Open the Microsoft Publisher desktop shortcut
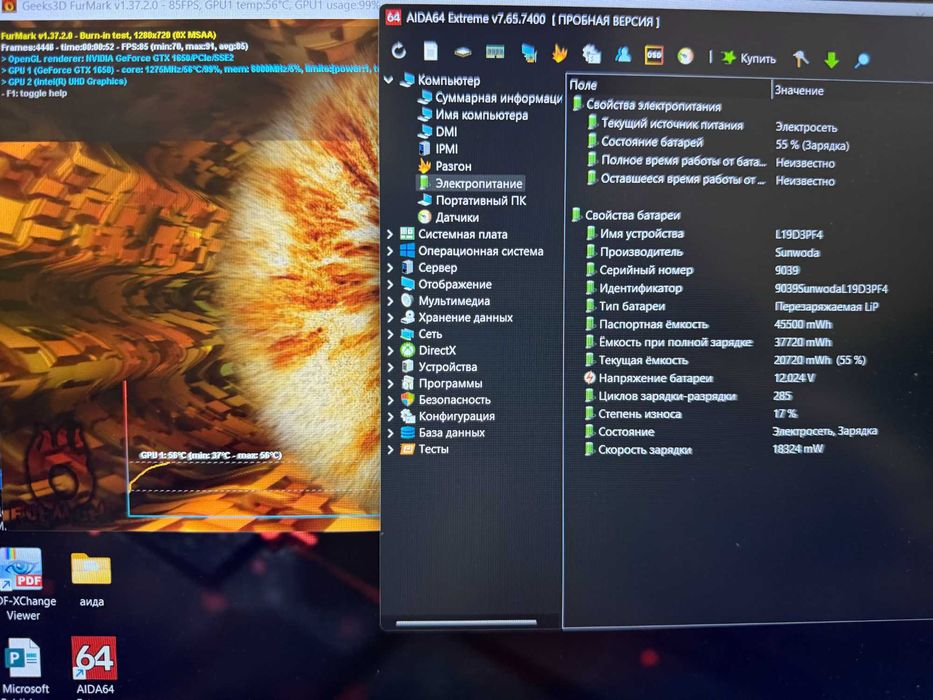This screenshot has height=700, width=933. tap(24, 667)
